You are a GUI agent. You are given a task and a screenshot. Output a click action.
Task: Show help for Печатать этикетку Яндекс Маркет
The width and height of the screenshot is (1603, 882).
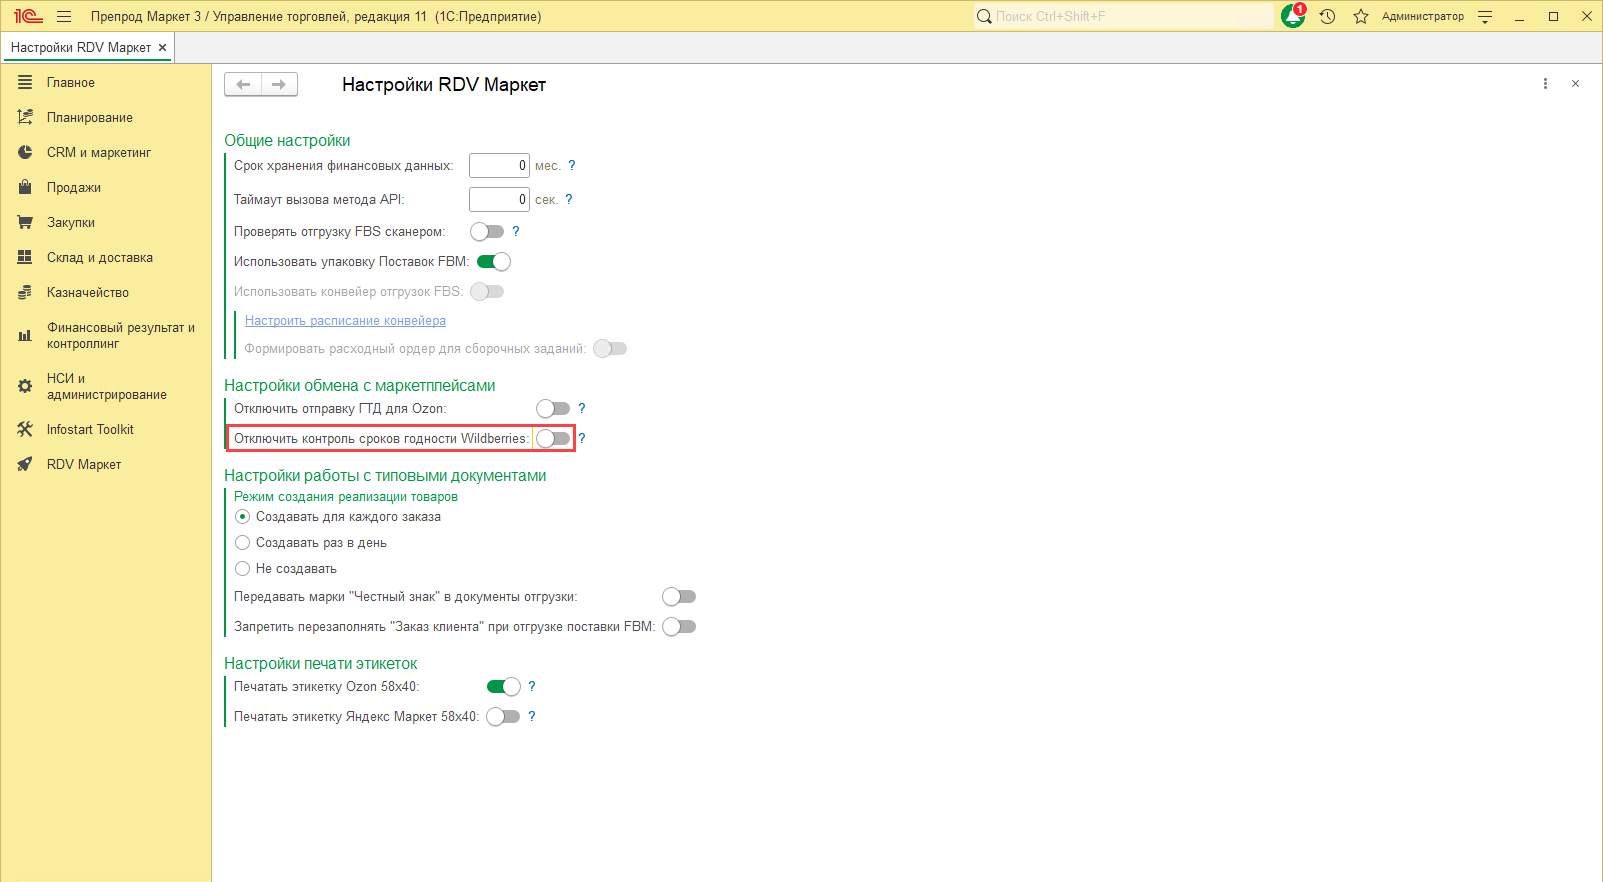[x=532, y=716]
